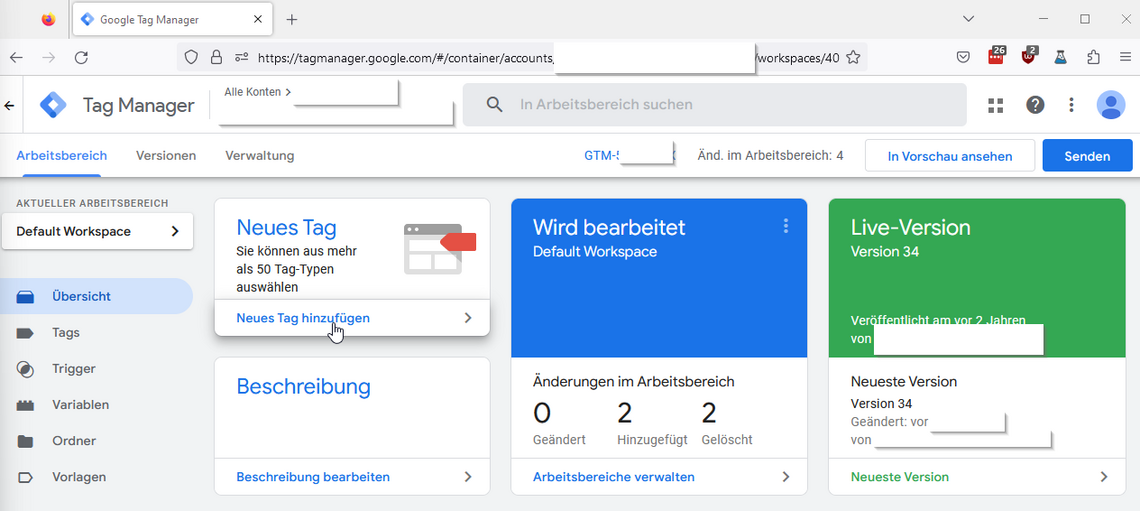Open three-dot menu on Wird bearbeitet card

click(786, 227)
